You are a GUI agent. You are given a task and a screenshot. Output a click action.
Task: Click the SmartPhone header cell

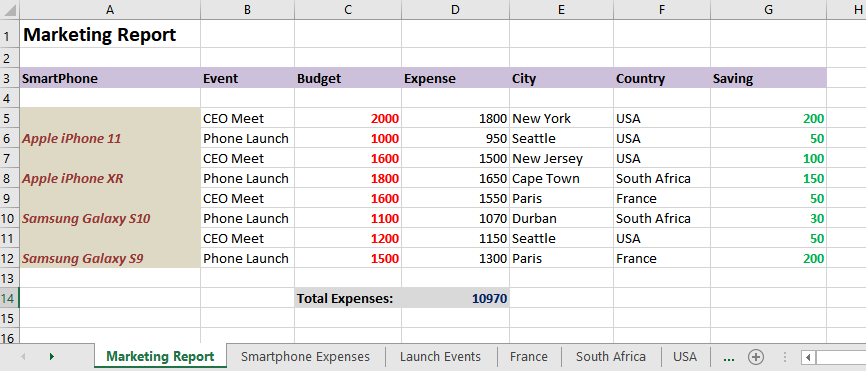pos(110,78)
